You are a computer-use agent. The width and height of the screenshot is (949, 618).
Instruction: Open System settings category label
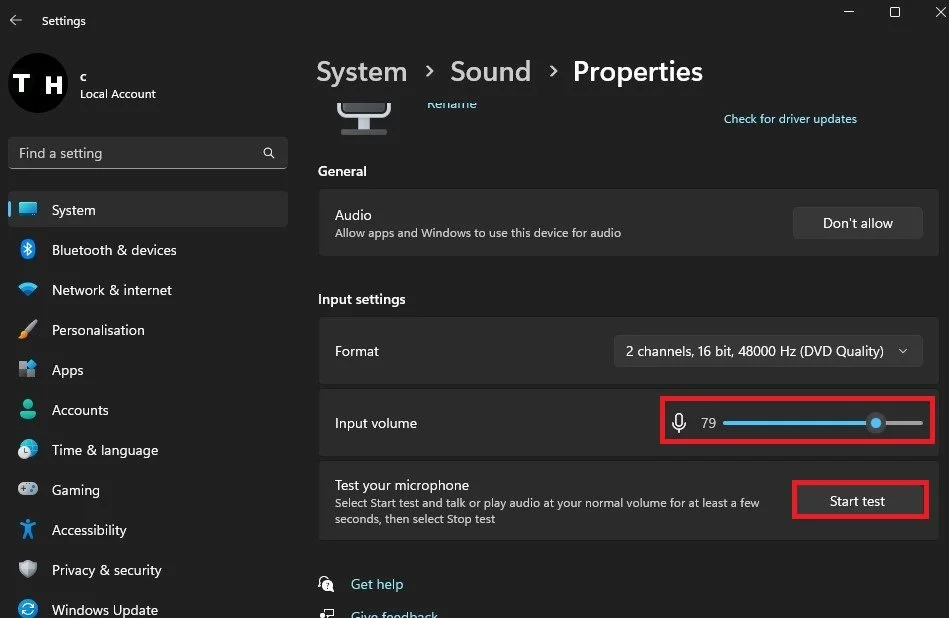click(x=73, y=210)
